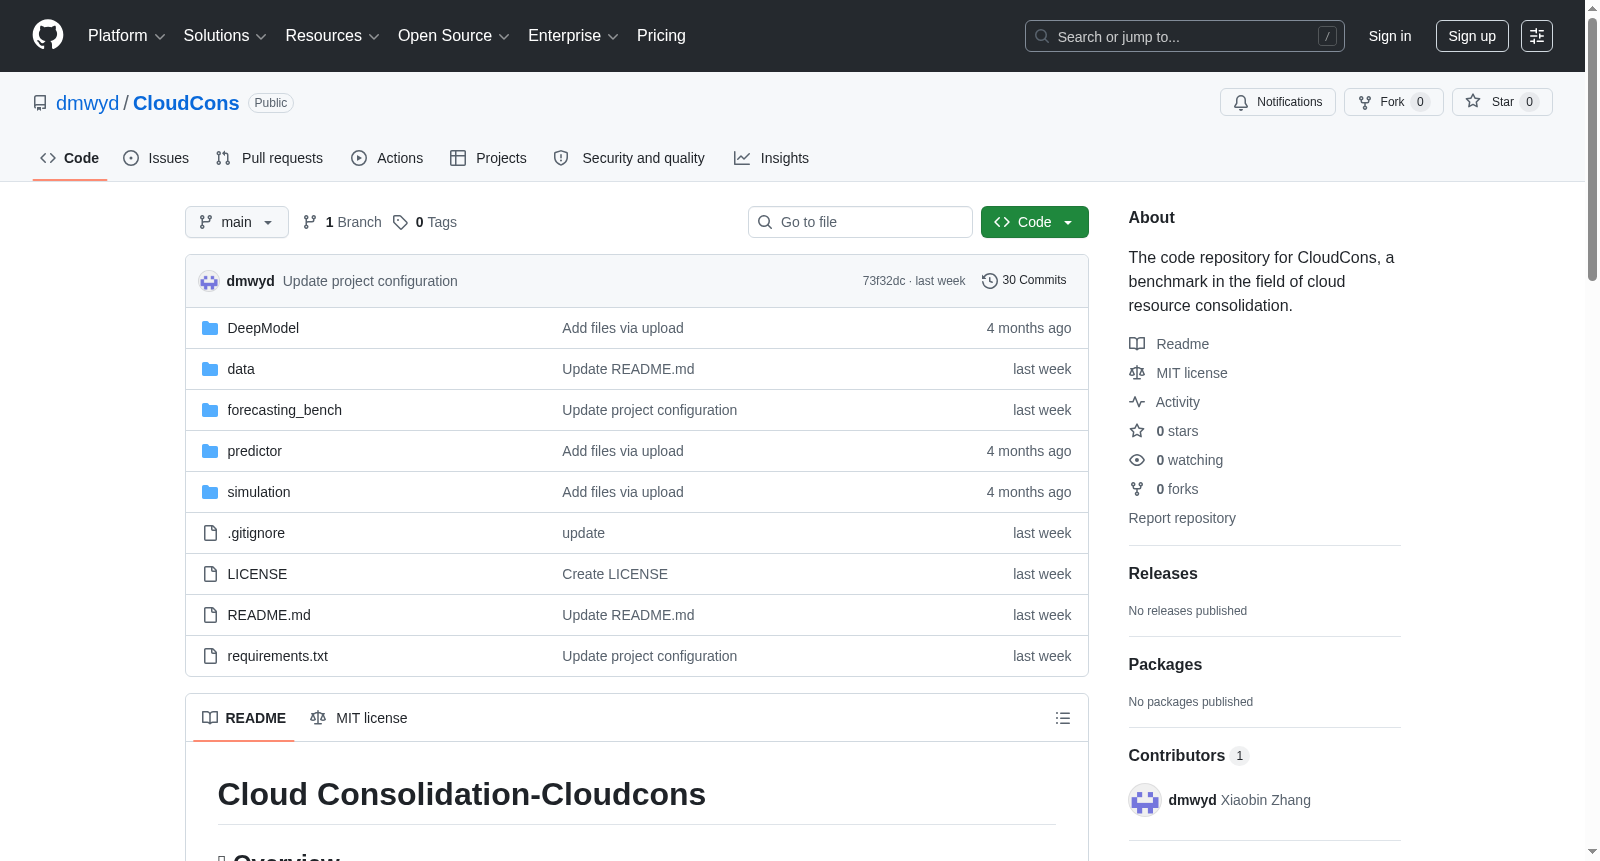Image resolution: width=1600 pixels, height=861 pixels.
Task: Click the Sign in link
Action: pyautogui.click(x=1390, y=36)
